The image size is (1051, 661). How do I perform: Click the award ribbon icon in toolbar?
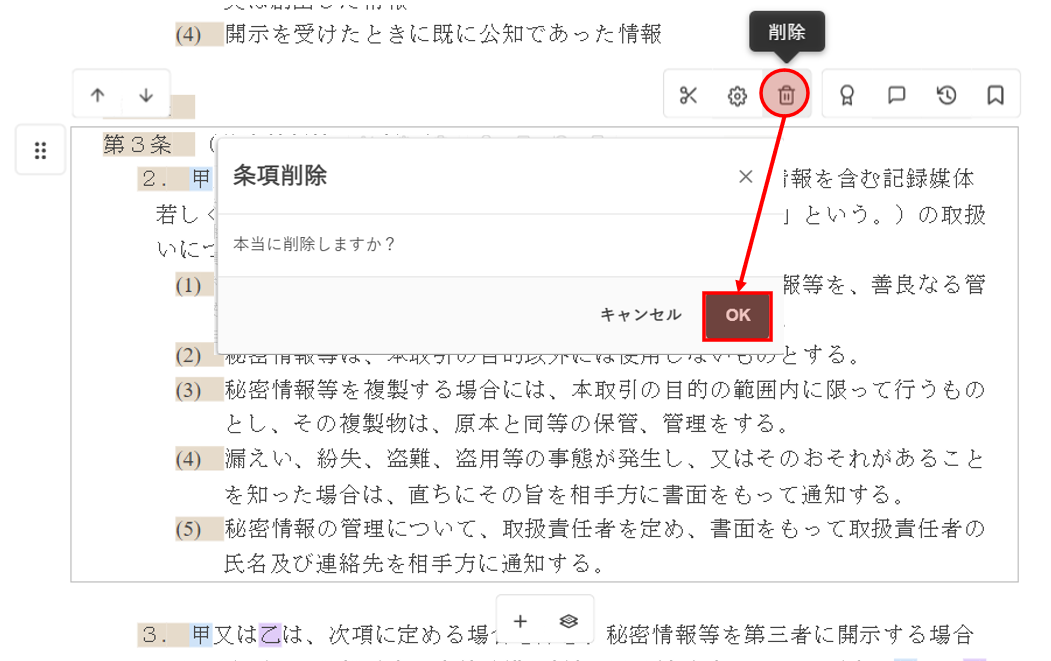pos(847,96)
